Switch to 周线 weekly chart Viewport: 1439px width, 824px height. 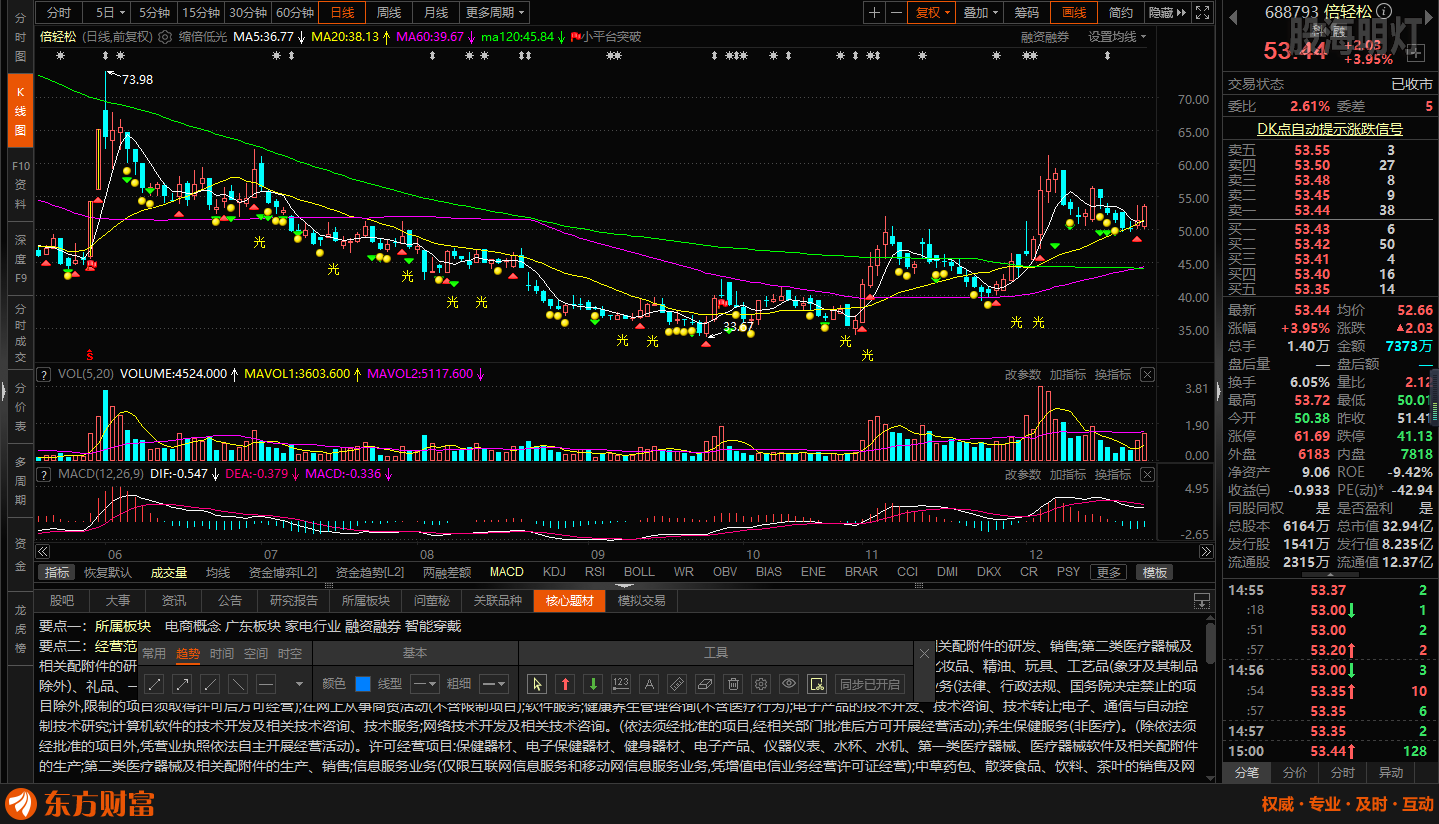(x=389, y=13)
